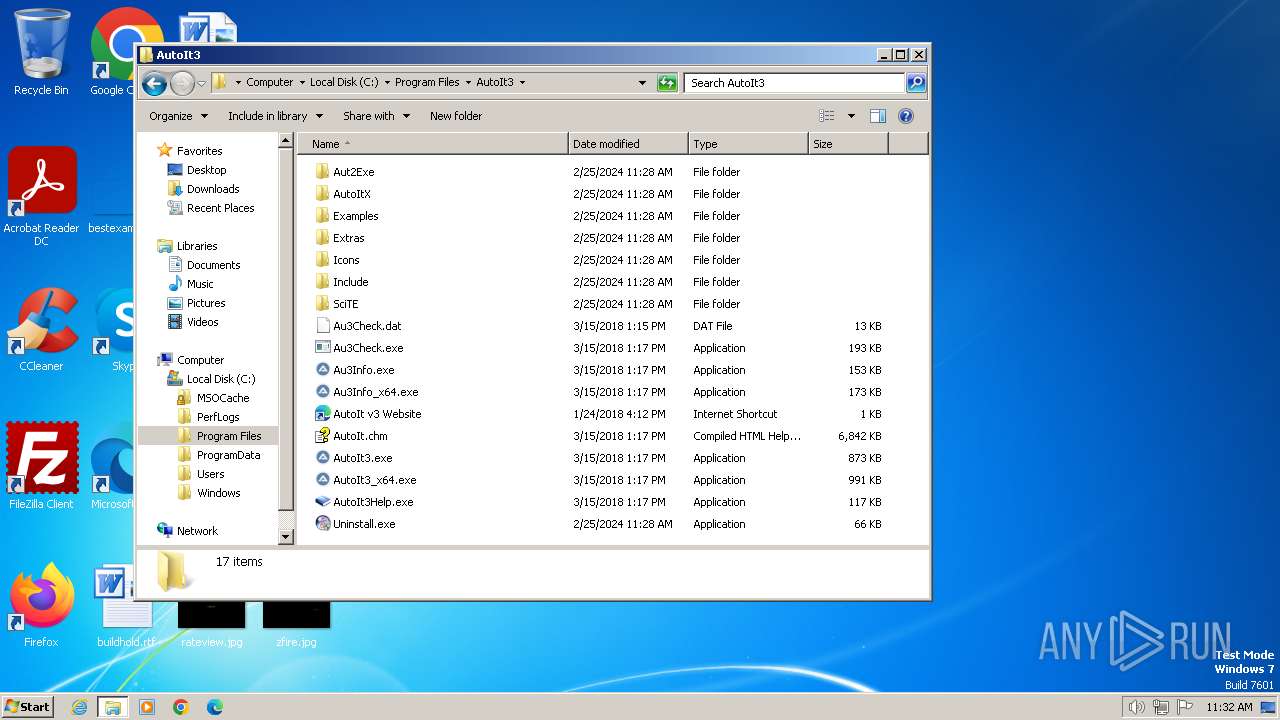Viewport: 1280px width, 720px height.
Task: Select the Au3Info.exe application
Action: (363, 370)
